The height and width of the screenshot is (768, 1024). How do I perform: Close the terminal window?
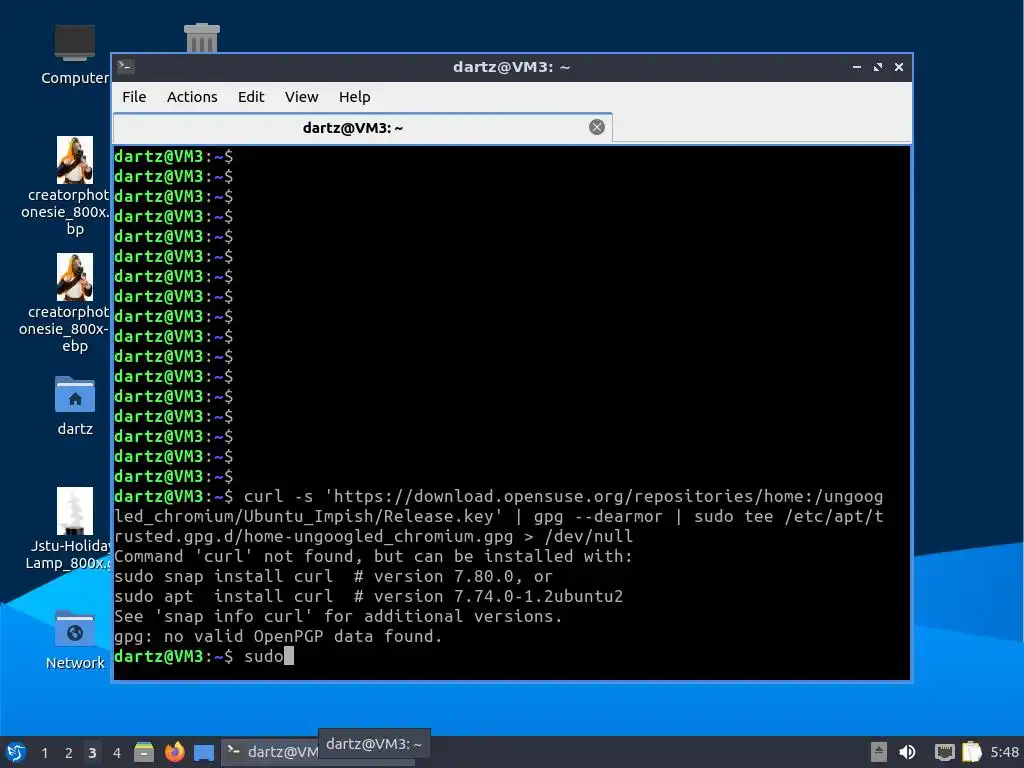(899, 67)
